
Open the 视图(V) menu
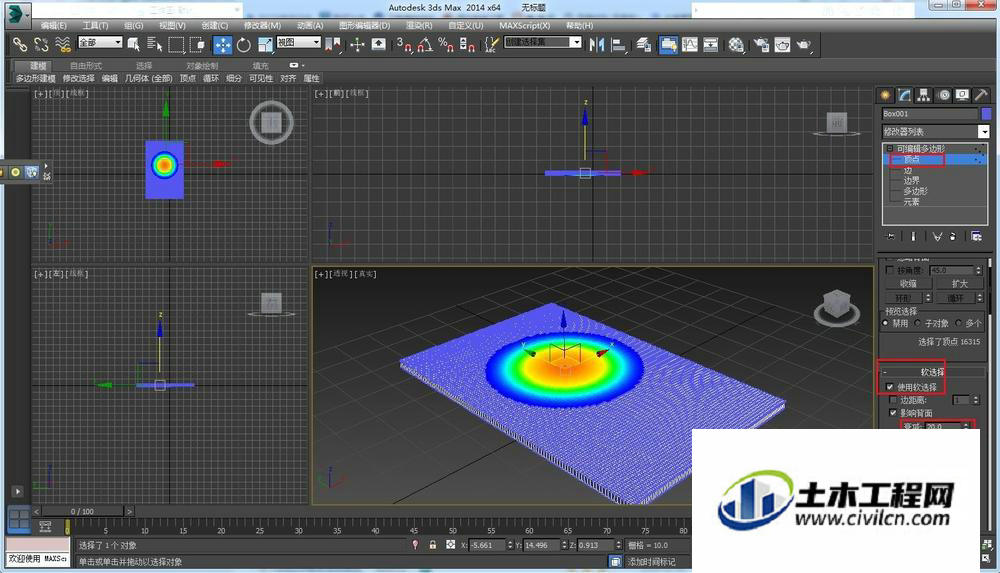coord(172,26)
